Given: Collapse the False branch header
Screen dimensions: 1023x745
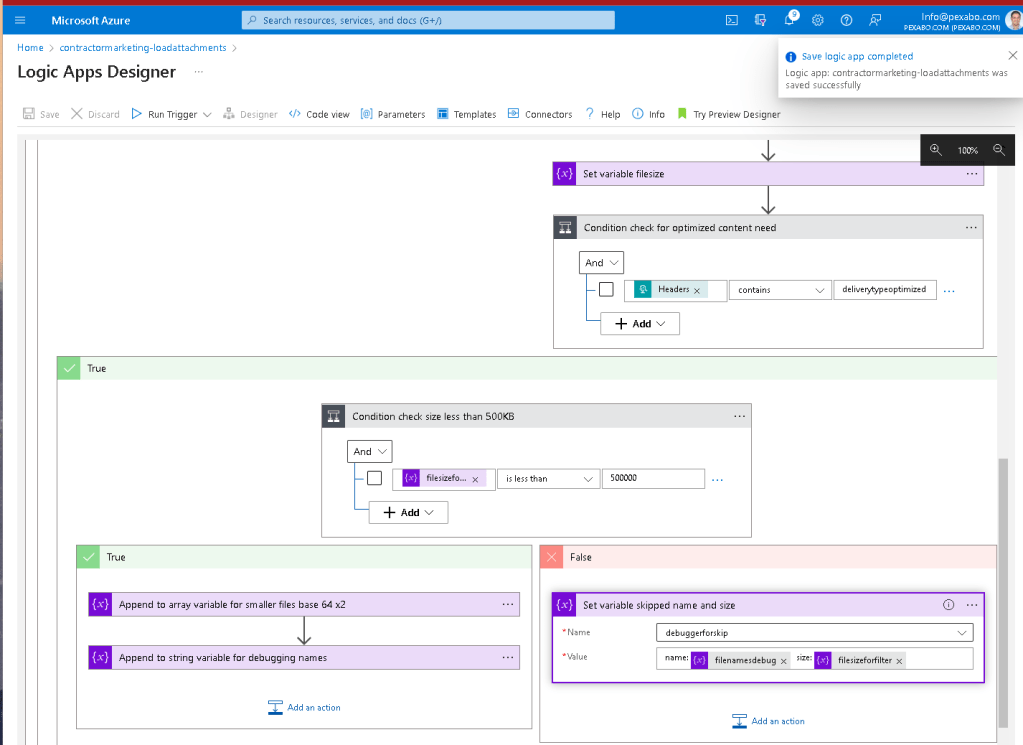Looking at the screenshot, I should 768,557.
